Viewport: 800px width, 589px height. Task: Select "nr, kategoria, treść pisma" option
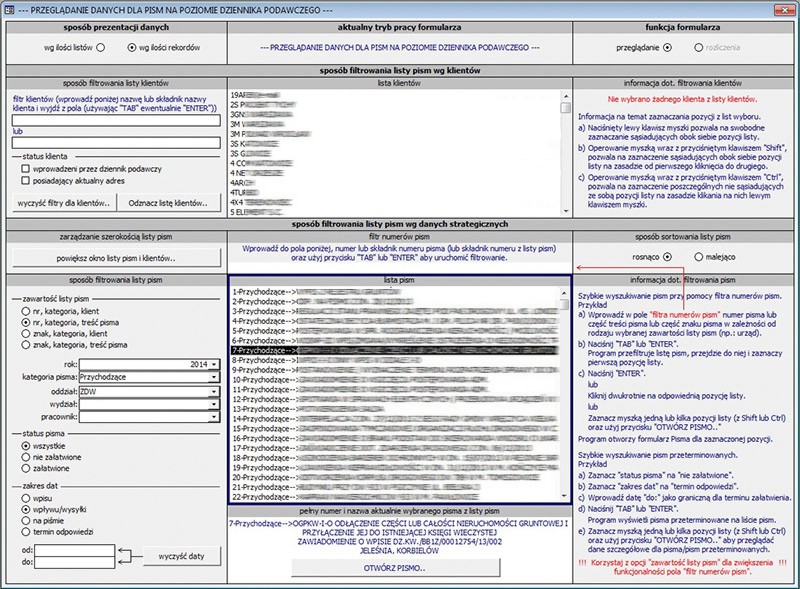[x=26, y=322]
